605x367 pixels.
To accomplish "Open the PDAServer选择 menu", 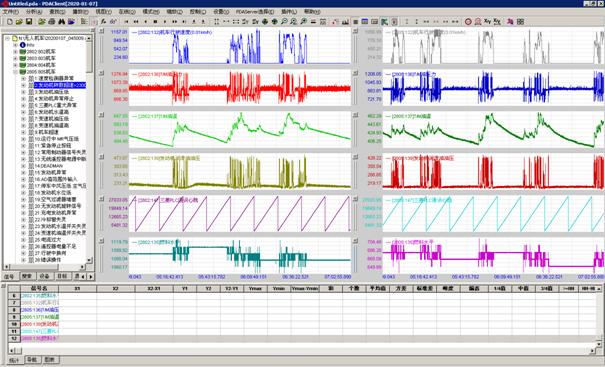I will tap(255, 12).
